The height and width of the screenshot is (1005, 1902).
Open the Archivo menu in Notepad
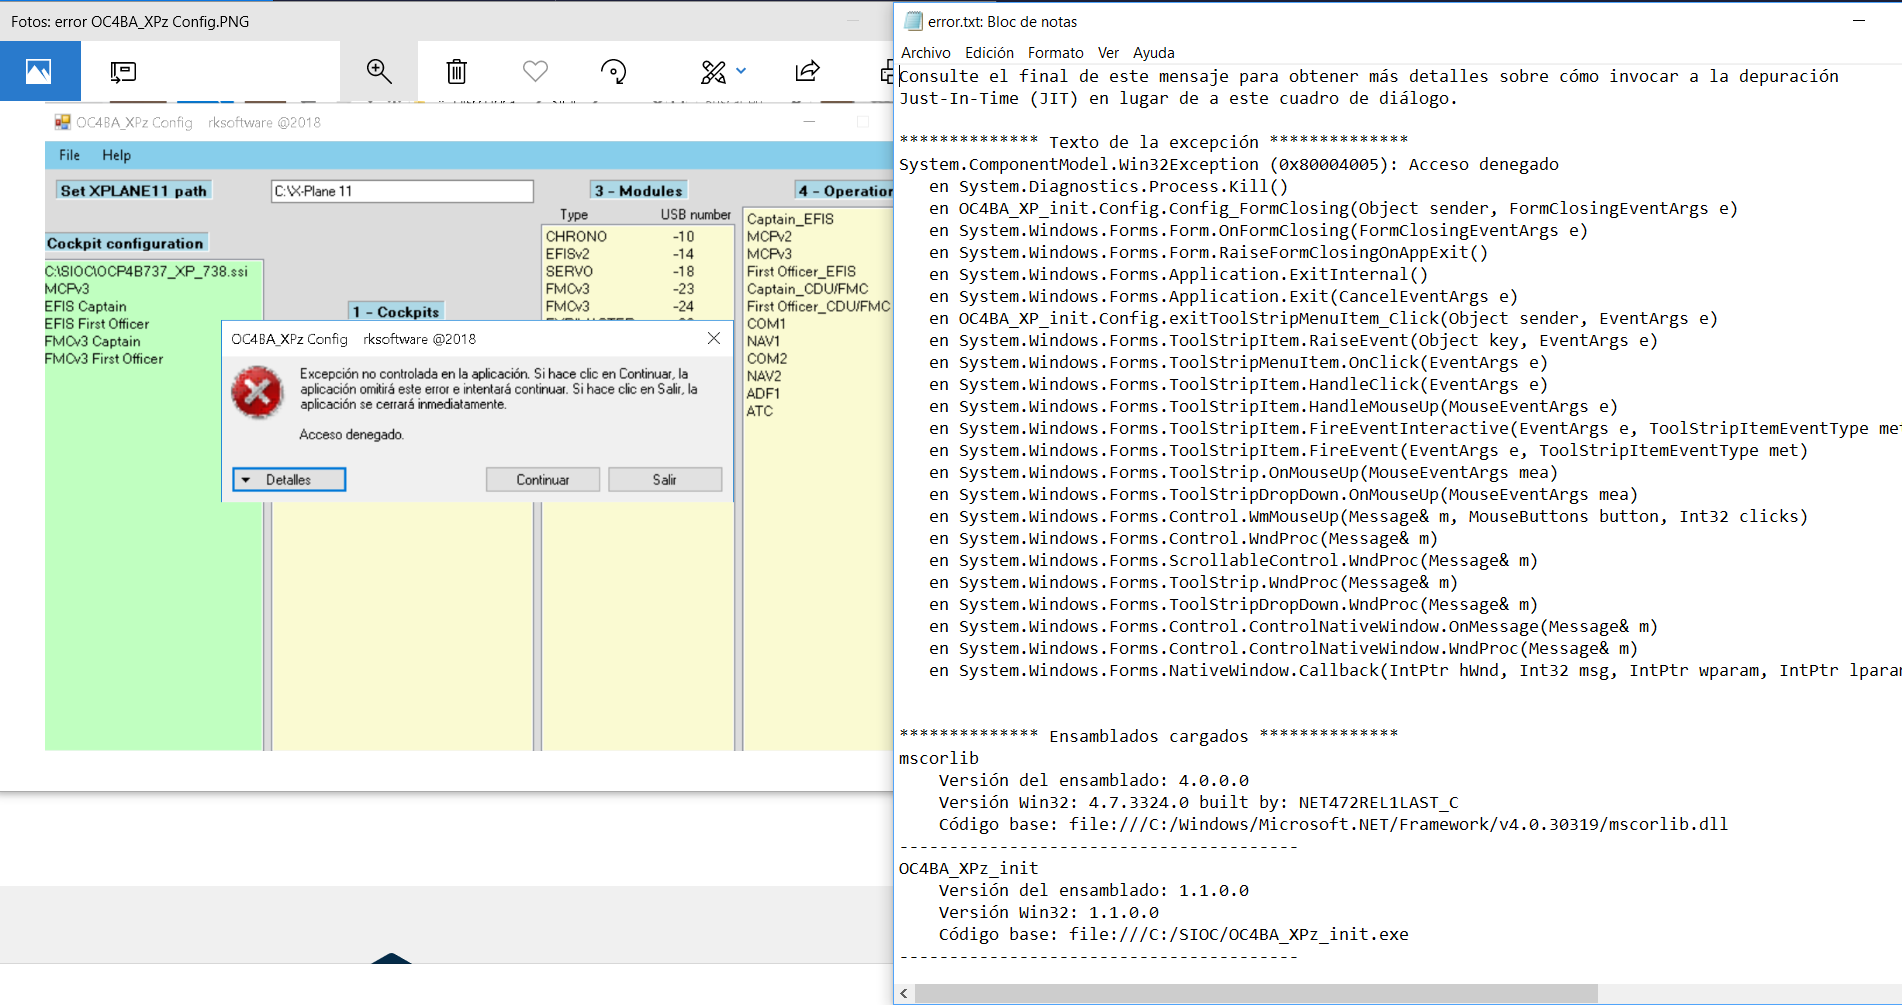pos(925,53)
